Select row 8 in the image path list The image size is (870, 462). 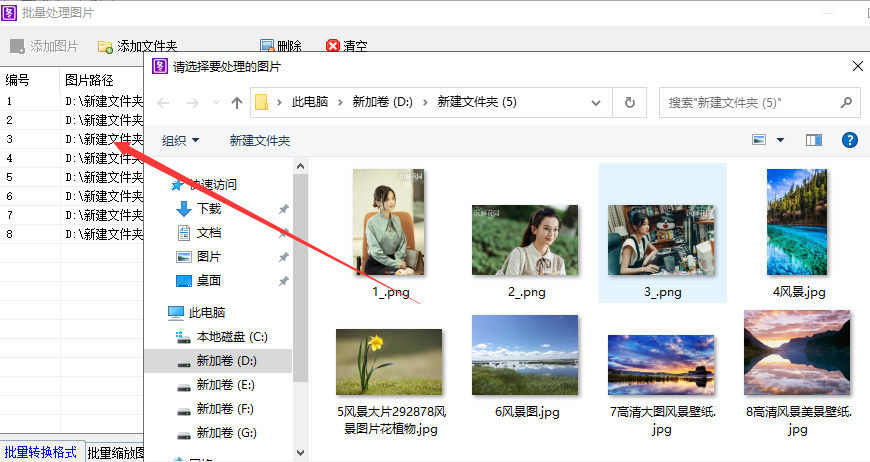point(72,234)
